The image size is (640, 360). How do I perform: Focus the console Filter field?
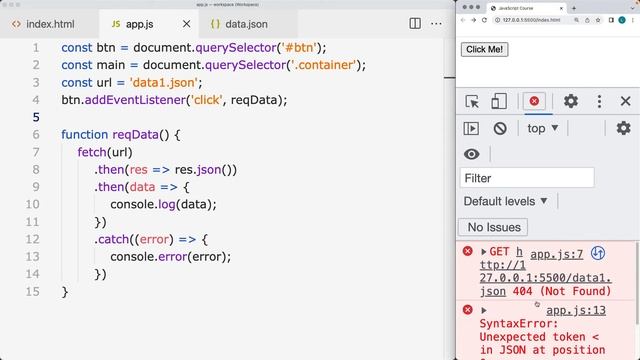(527, 178)
